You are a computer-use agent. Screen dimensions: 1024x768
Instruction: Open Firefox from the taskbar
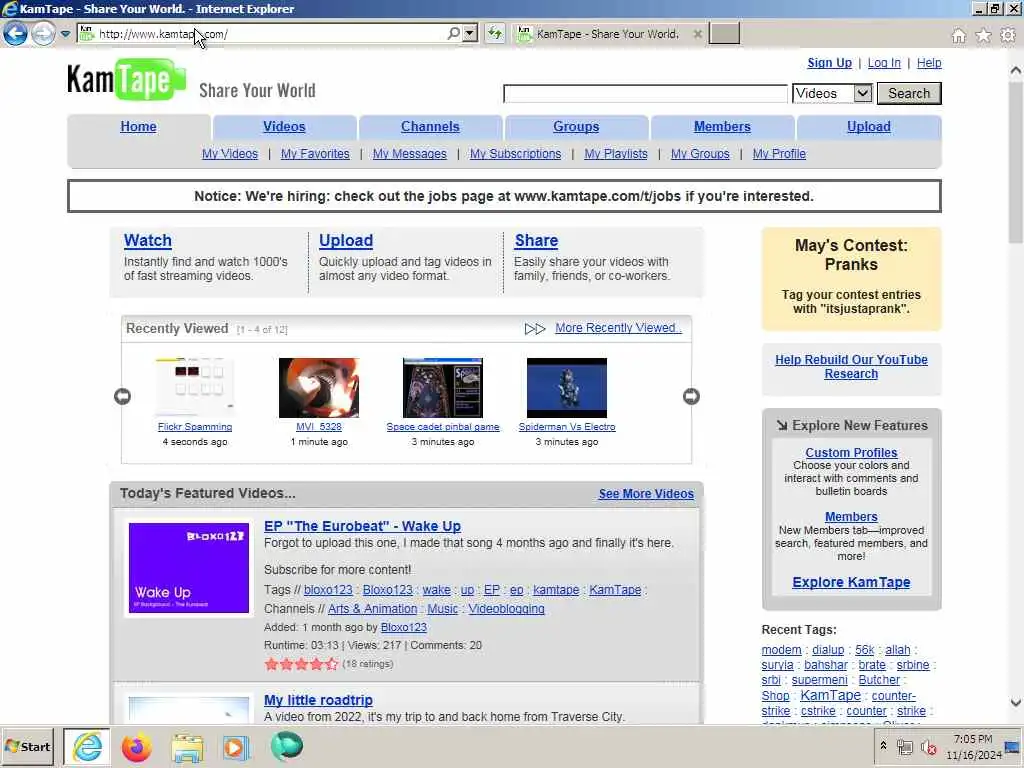click(x=136, y=746)
